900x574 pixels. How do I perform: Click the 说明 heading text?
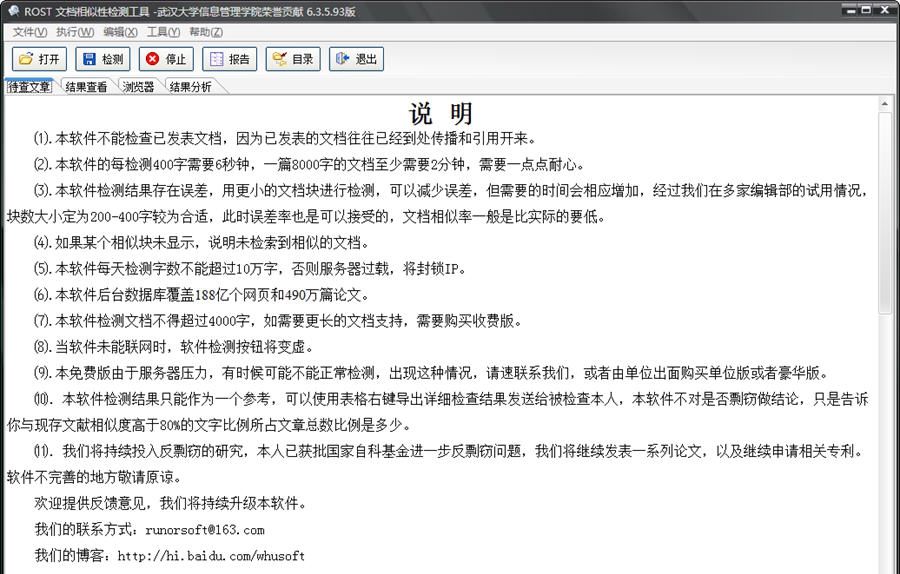[441, 114]
